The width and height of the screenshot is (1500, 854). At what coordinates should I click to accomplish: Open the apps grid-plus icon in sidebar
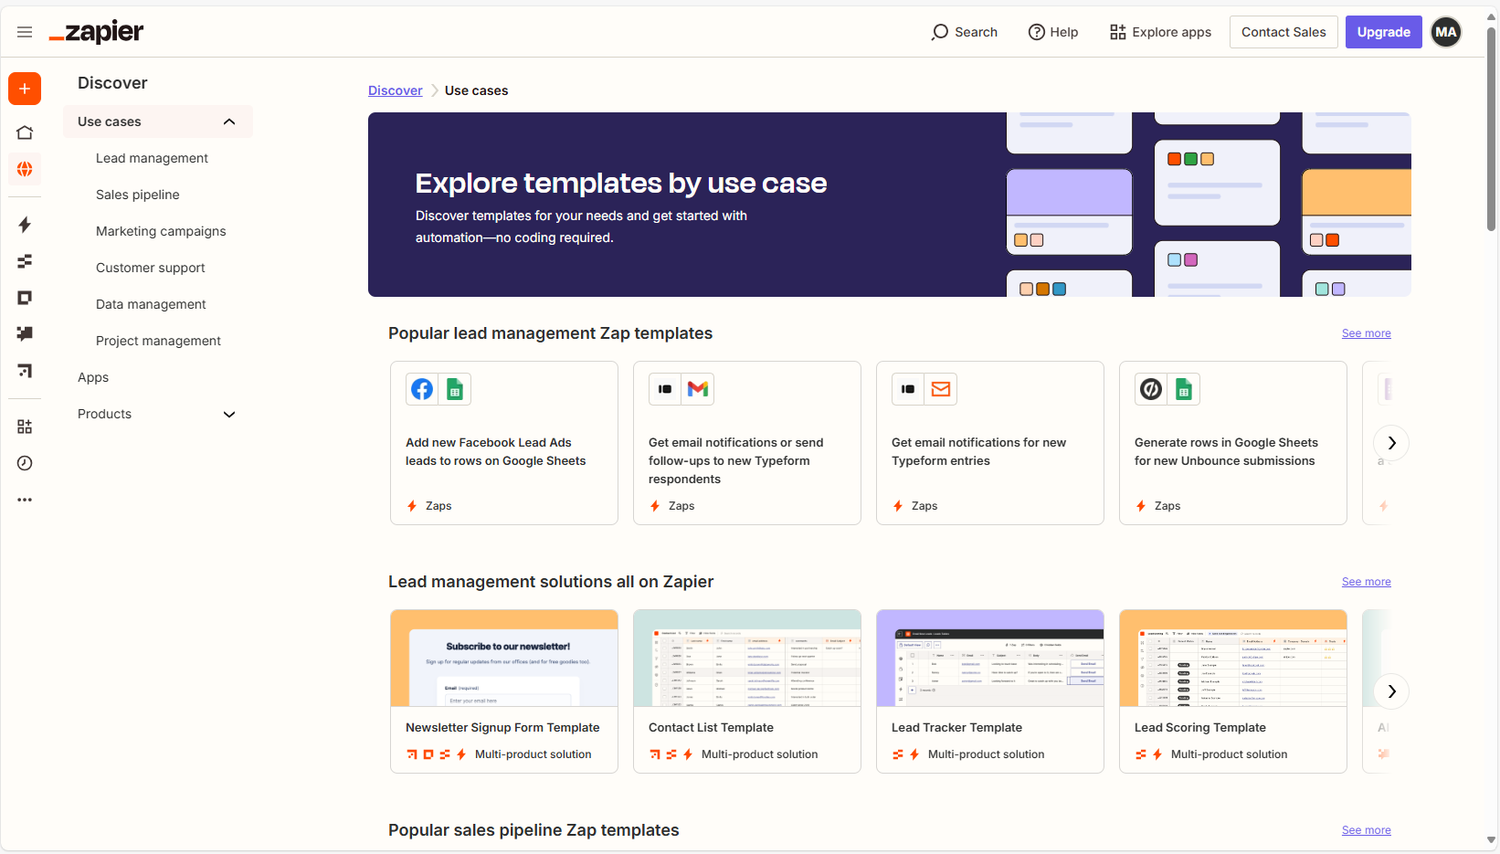click(x=25, y=427)
